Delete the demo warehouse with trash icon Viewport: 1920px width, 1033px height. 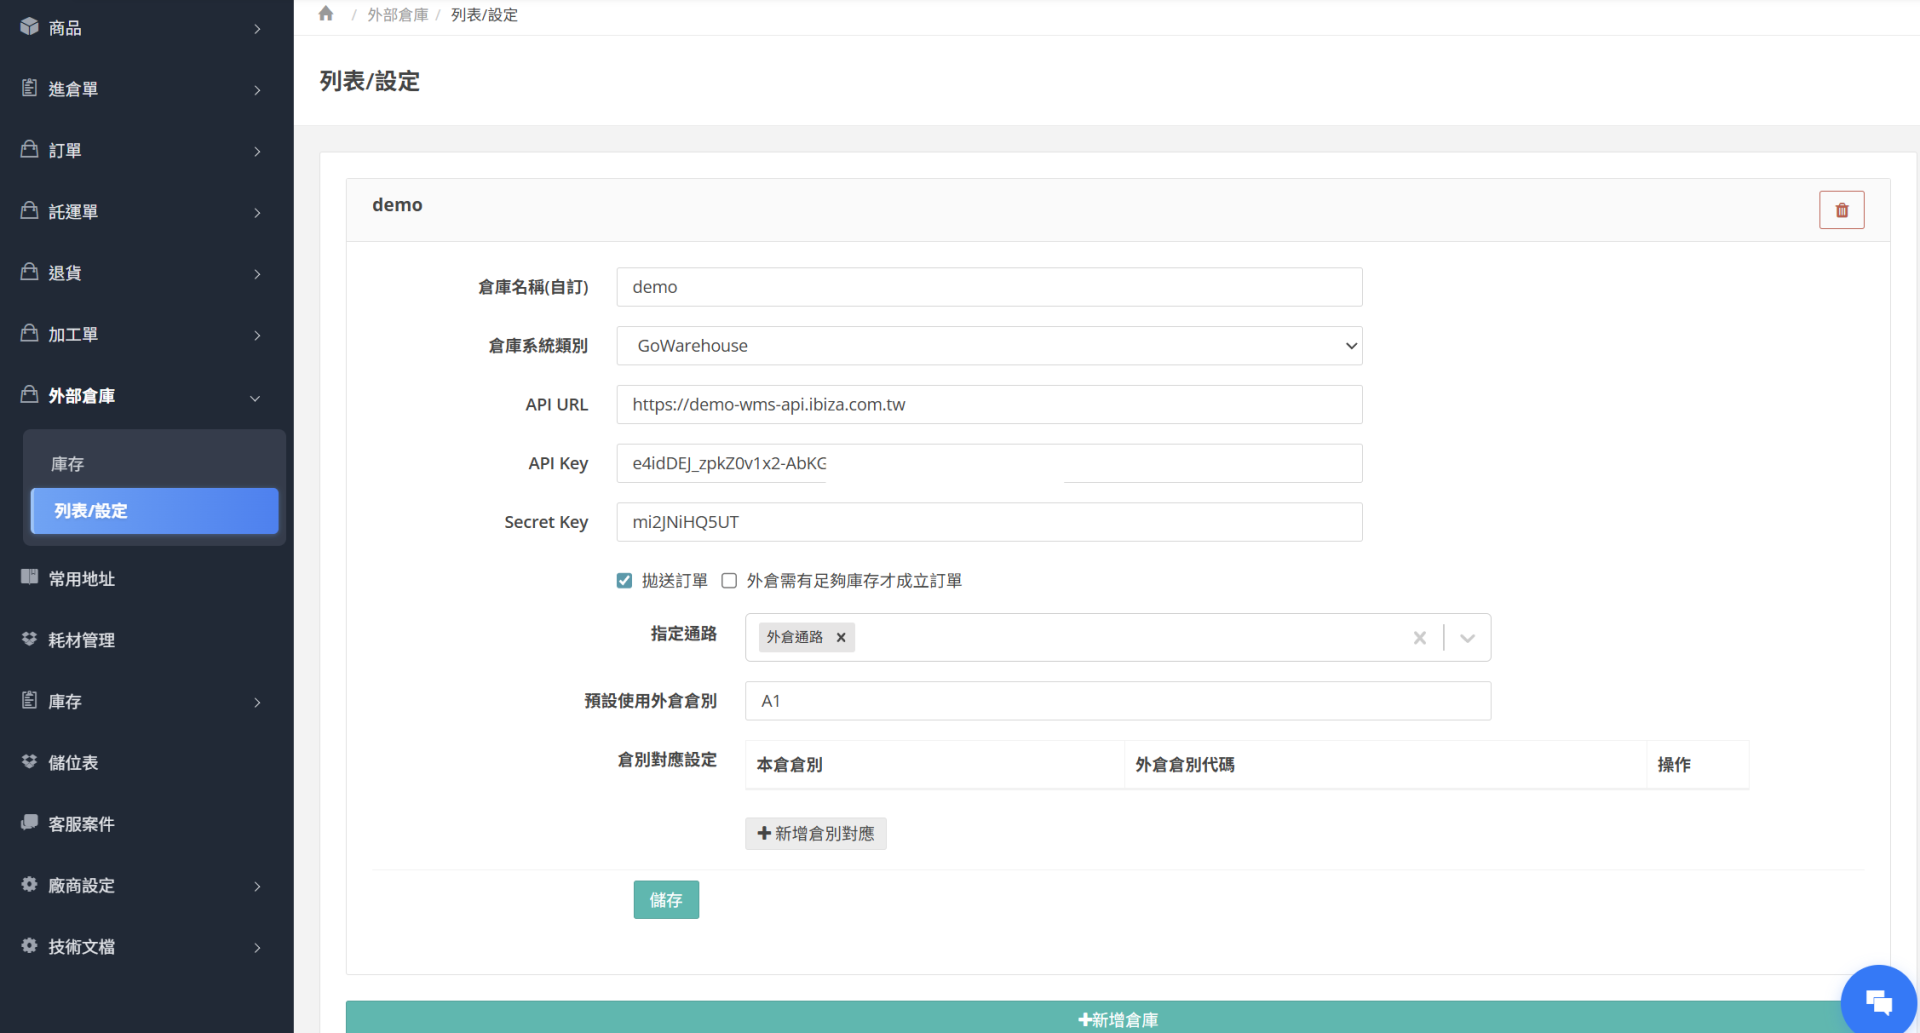coord(1841,210)
